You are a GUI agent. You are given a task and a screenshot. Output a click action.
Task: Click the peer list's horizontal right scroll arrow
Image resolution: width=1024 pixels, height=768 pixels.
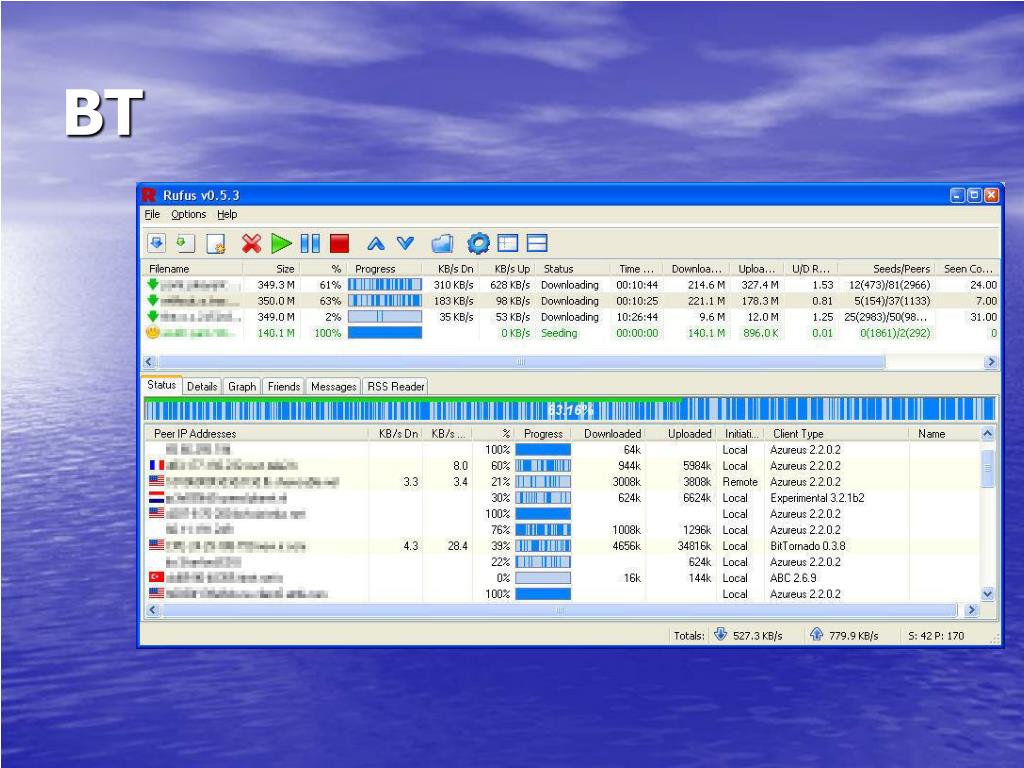(972, 610)
